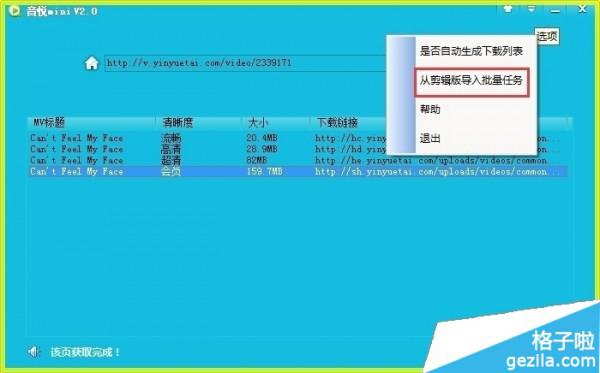Click Can't Feel My Face in 高清 row
This screenshot has width=600, height=373.
pos(77,149)
